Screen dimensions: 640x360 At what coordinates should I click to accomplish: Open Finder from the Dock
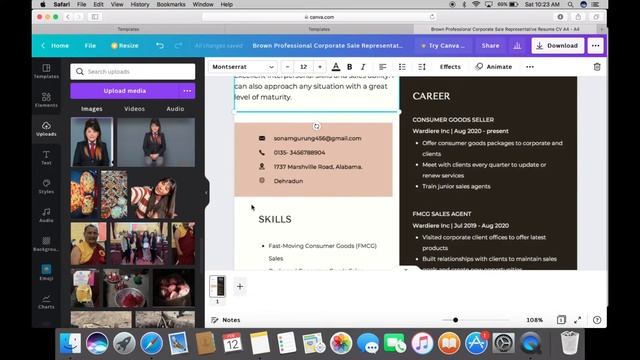pyautogui.click(x=70, y=343)
